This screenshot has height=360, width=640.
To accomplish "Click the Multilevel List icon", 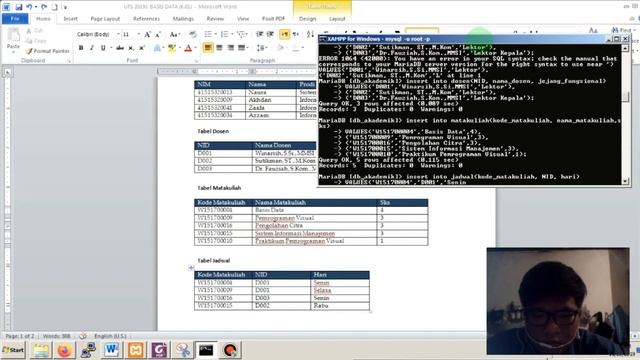I will tap(241, 34).
